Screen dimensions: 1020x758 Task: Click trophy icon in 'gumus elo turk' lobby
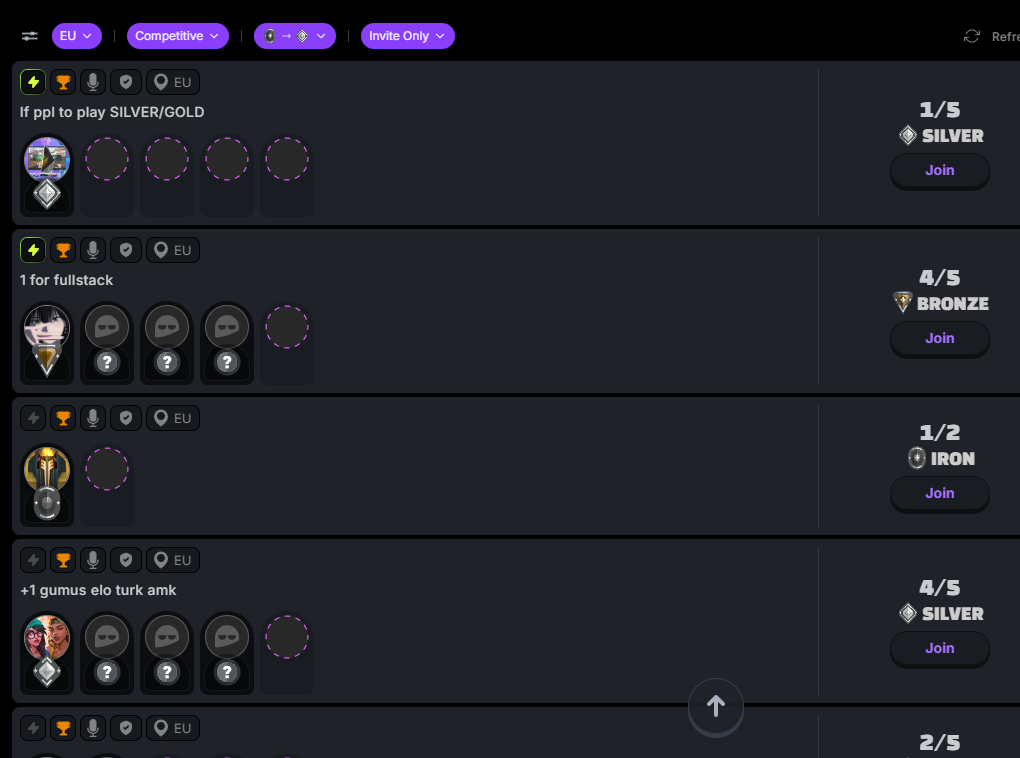pyautogui.click(x=63, y=560)
